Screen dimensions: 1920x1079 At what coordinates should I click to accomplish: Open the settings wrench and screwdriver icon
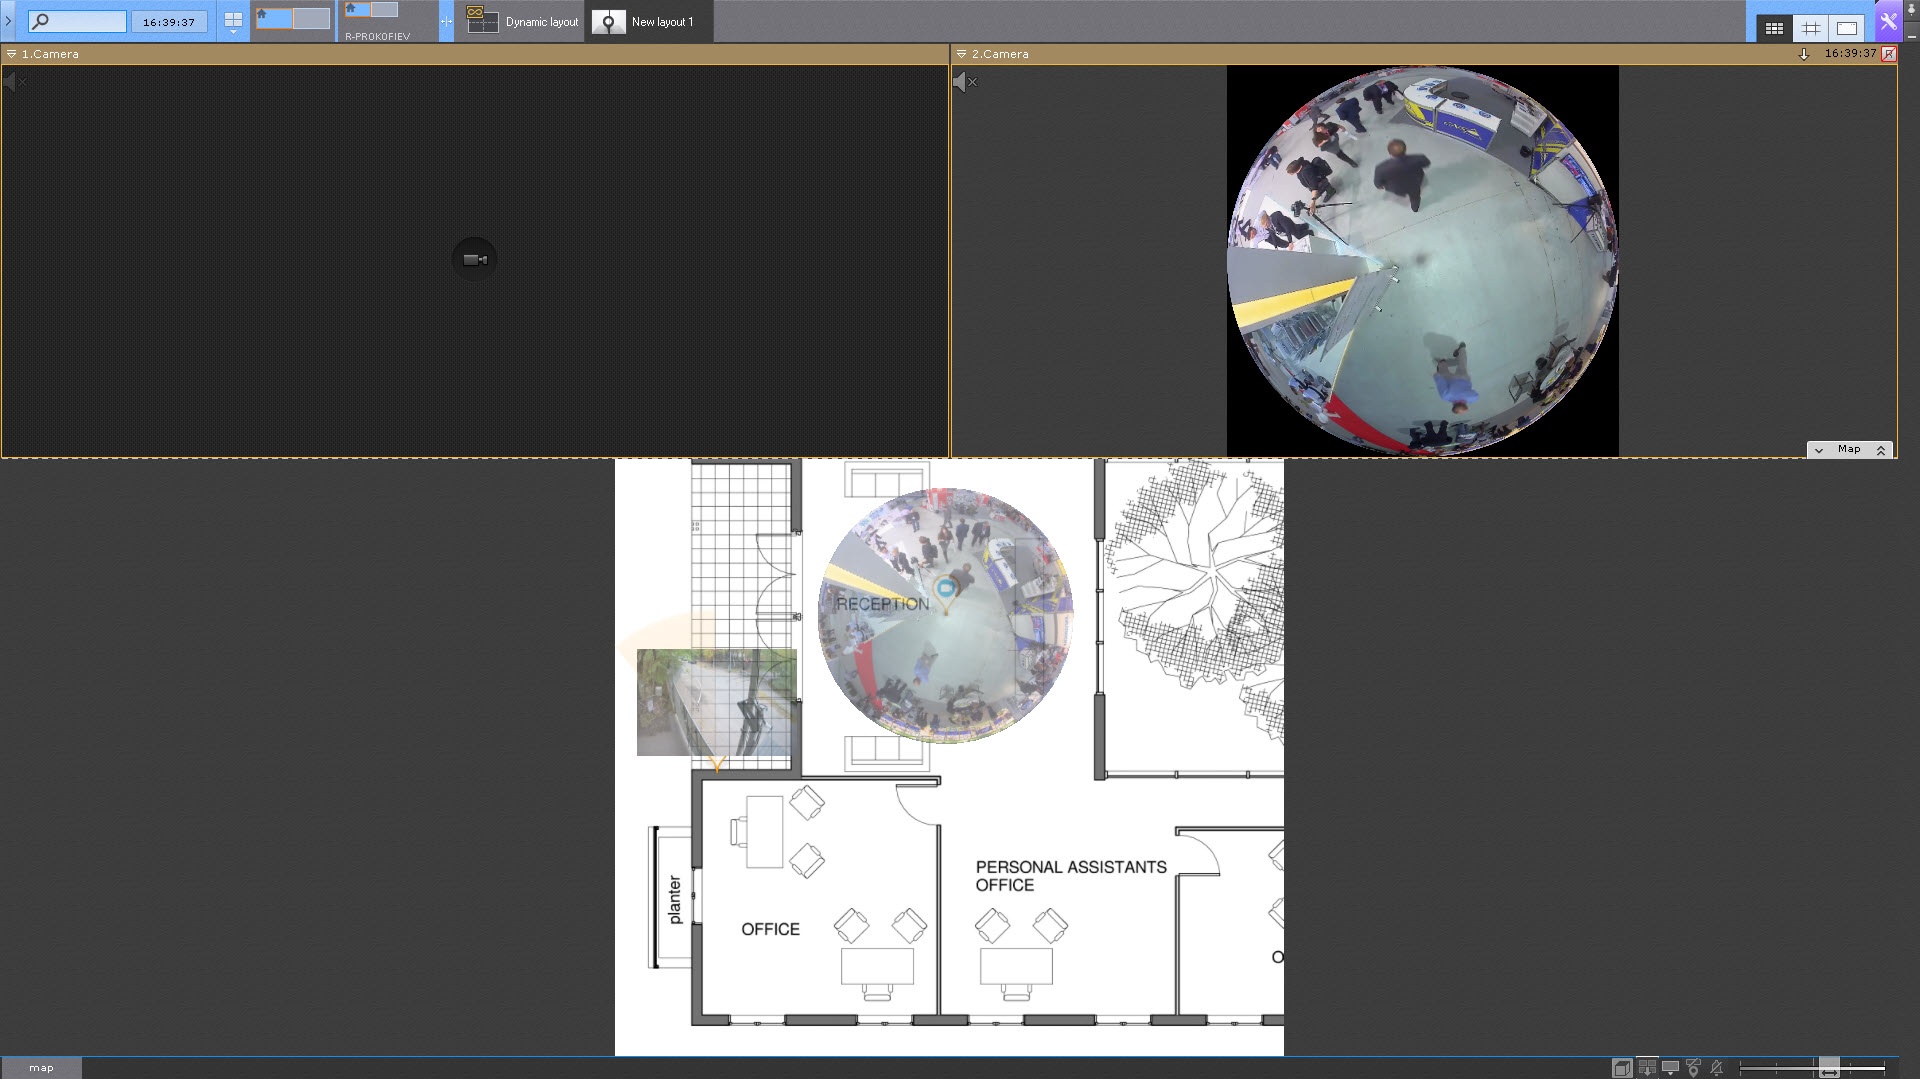[x=1888, y=22]
